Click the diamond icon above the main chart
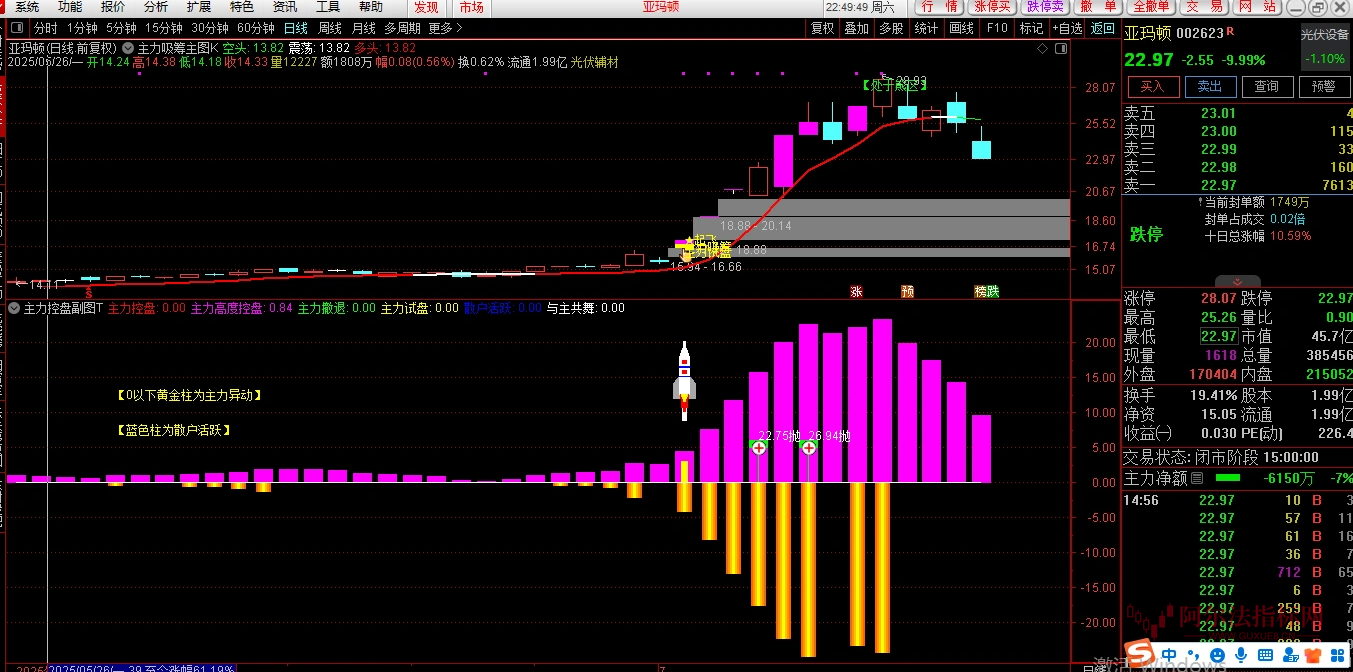The image size is (1353, 672). [1043, 47]
